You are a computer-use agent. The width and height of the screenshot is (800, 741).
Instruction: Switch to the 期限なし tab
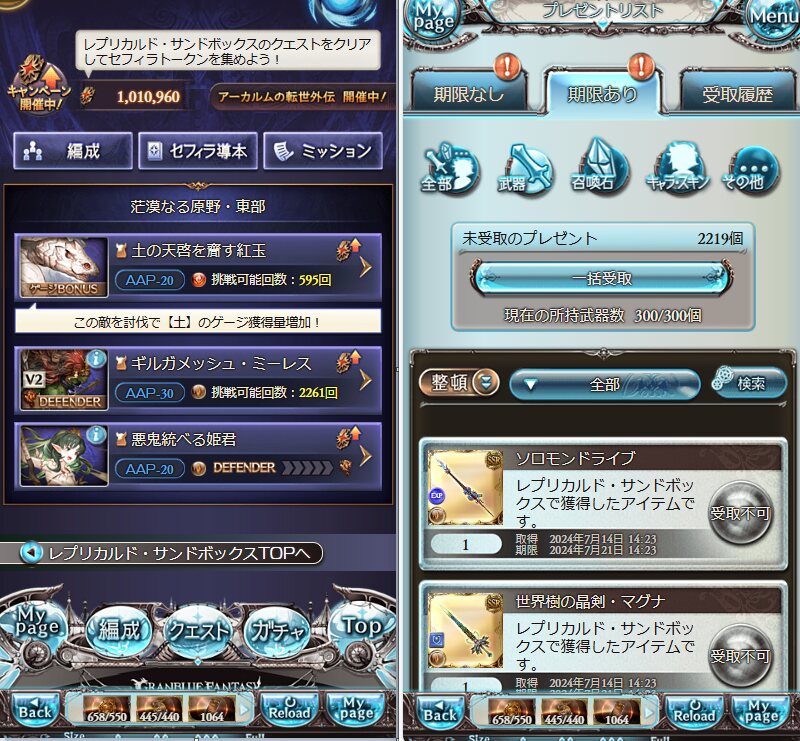click(469, 92)
